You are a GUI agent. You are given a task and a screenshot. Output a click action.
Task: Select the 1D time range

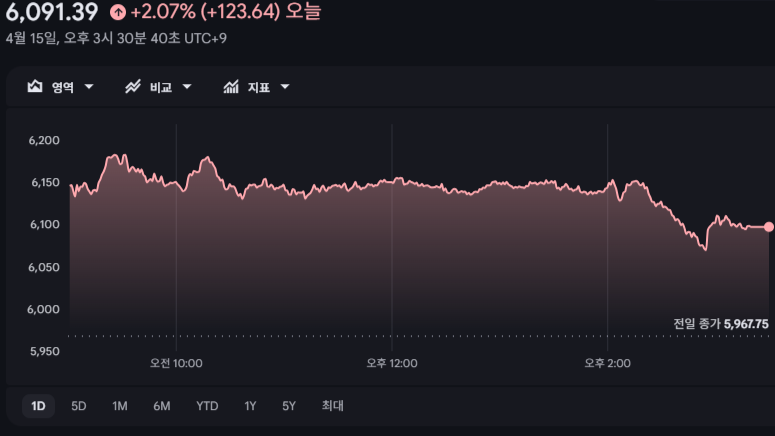point(38,406)
